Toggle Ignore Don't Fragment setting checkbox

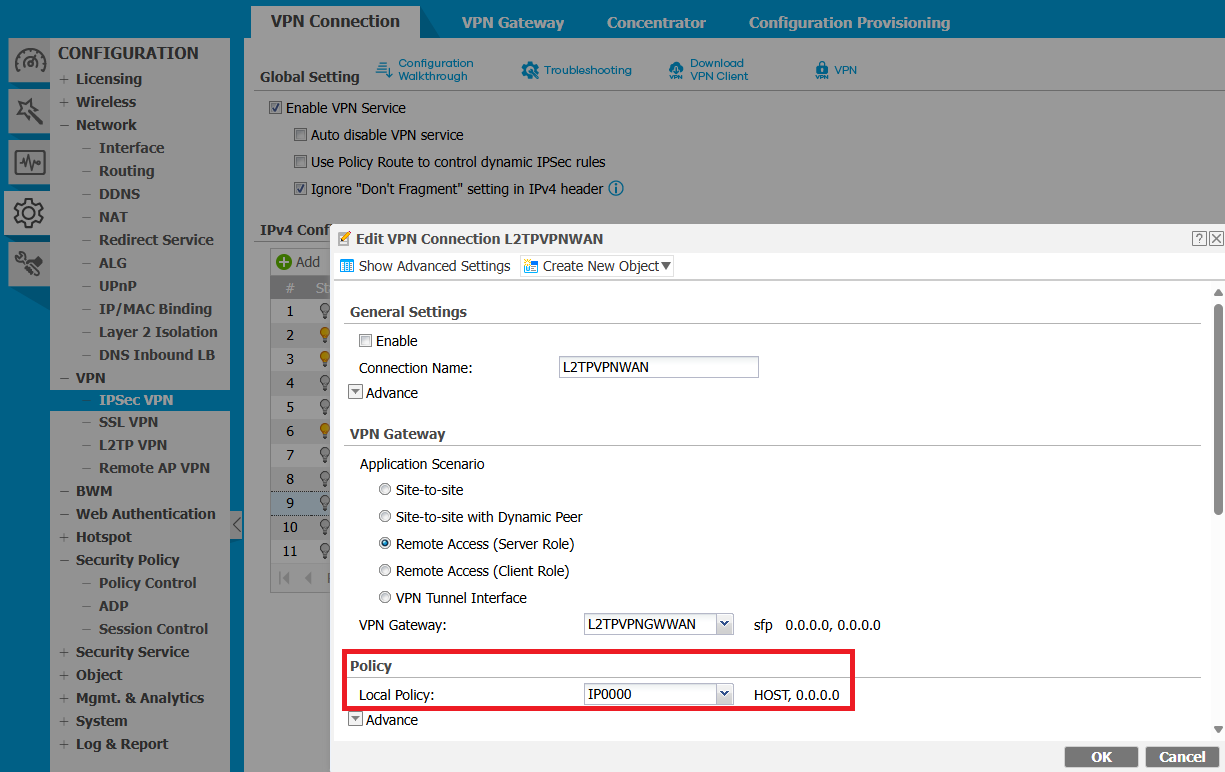301,189
